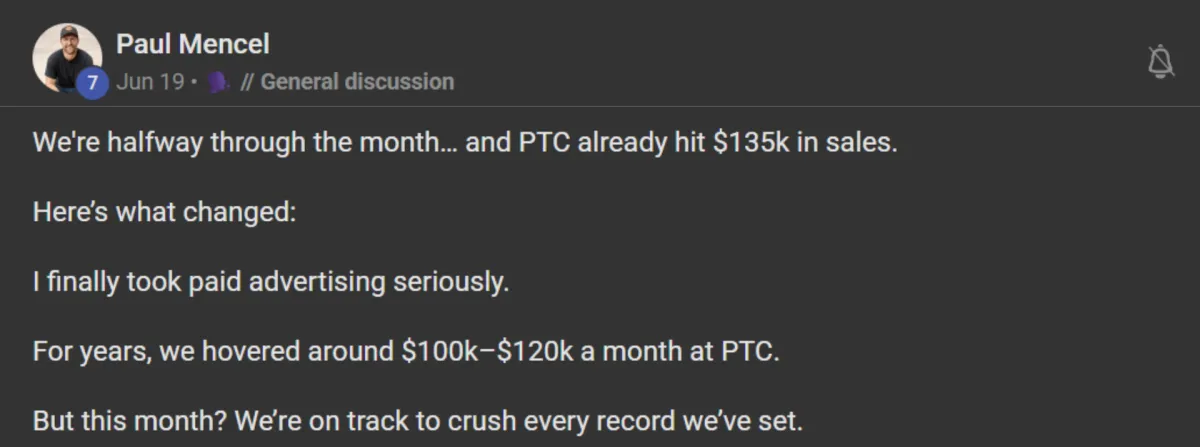Click the Jun 19 post date
Image resolution: width=1200 pixels, height=447 pixels.
(x=150, y=82)
